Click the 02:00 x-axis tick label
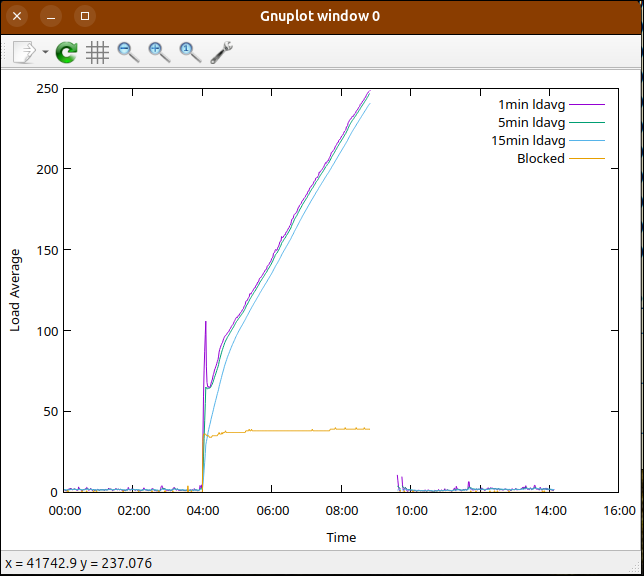 [x=134, y=511]
